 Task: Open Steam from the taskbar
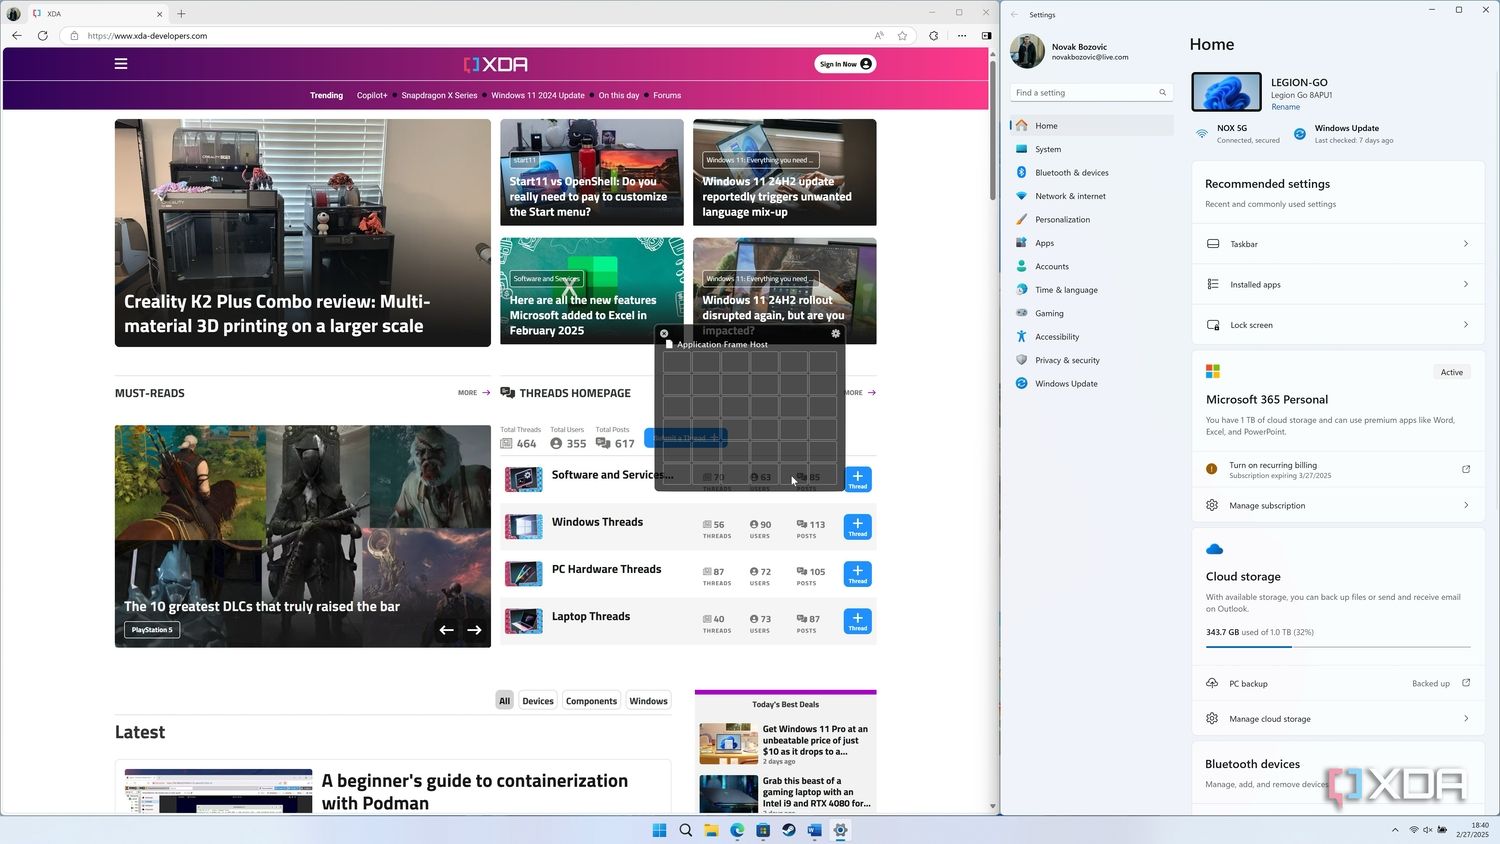coord(789,830)
